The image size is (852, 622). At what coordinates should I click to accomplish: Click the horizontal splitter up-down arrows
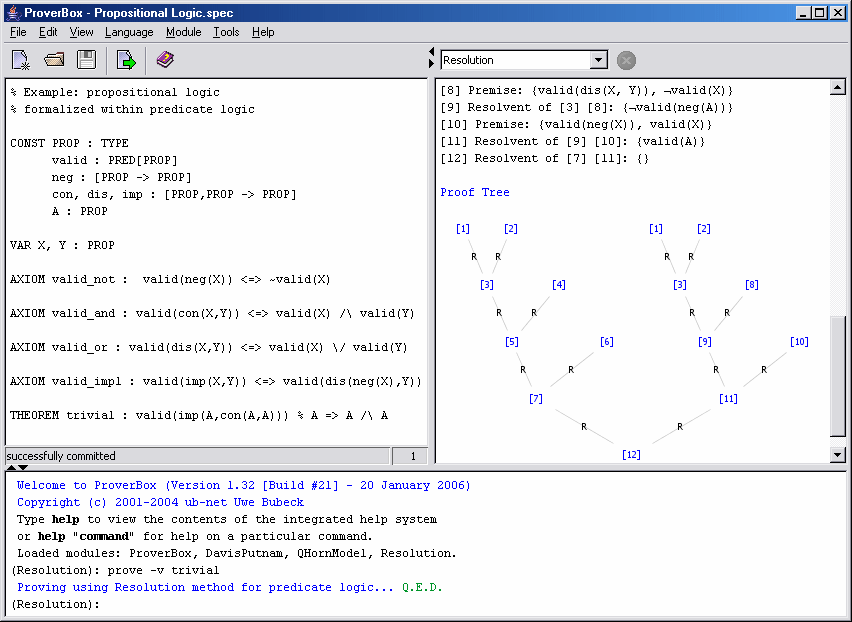click(17, 467)
